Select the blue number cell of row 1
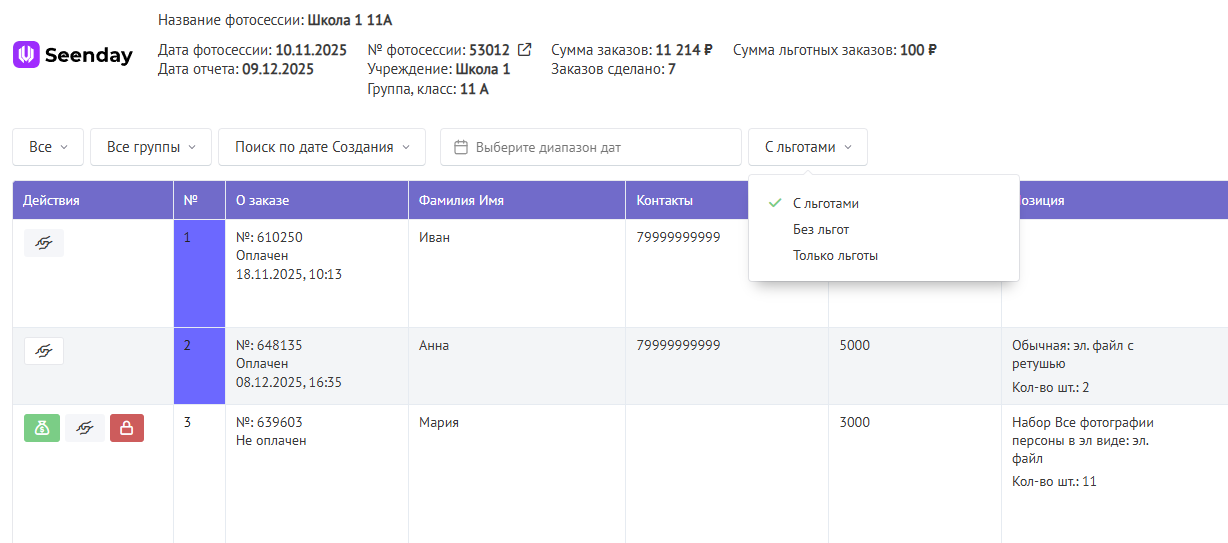This screenshot has width=1228, height=543. click(199, 273)
